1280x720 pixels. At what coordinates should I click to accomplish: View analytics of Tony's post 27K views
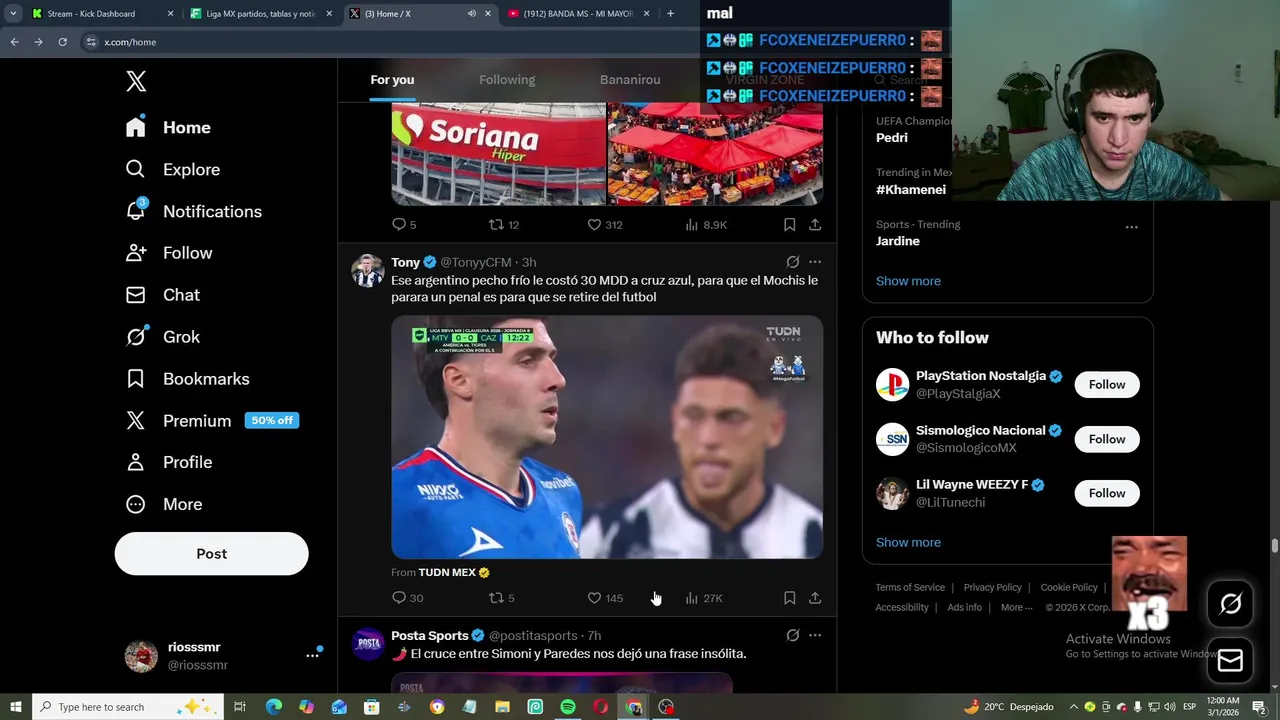(703, 598)
